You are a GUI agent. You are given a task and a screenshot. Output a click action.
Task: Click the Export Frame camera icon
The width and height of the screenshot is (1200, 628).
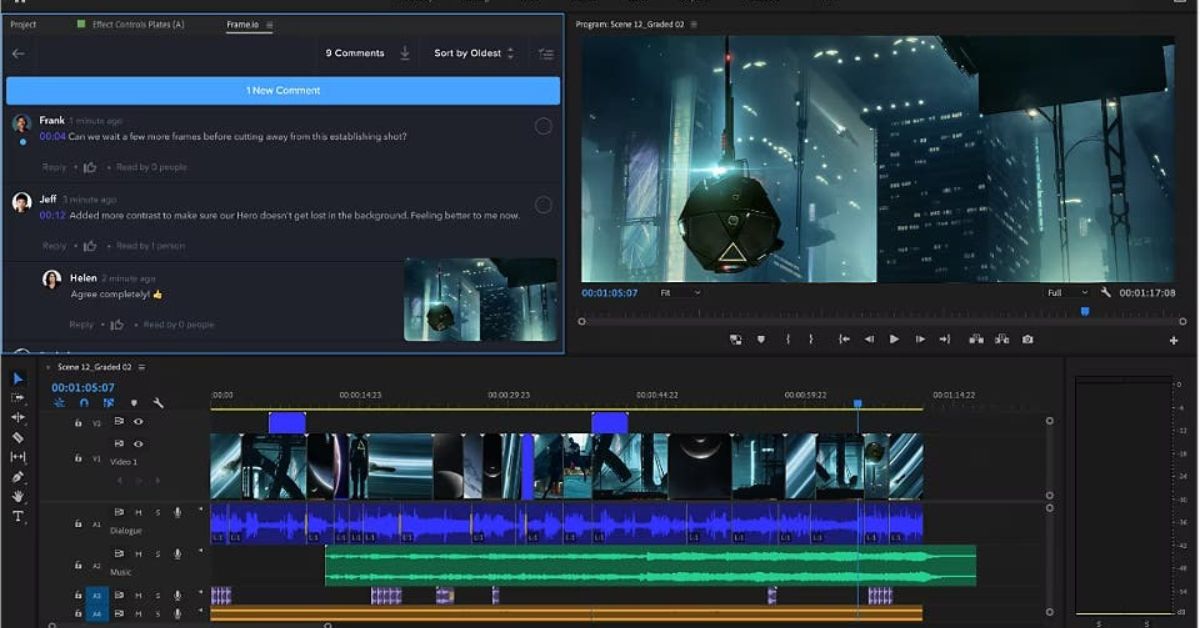[1027, 340]
